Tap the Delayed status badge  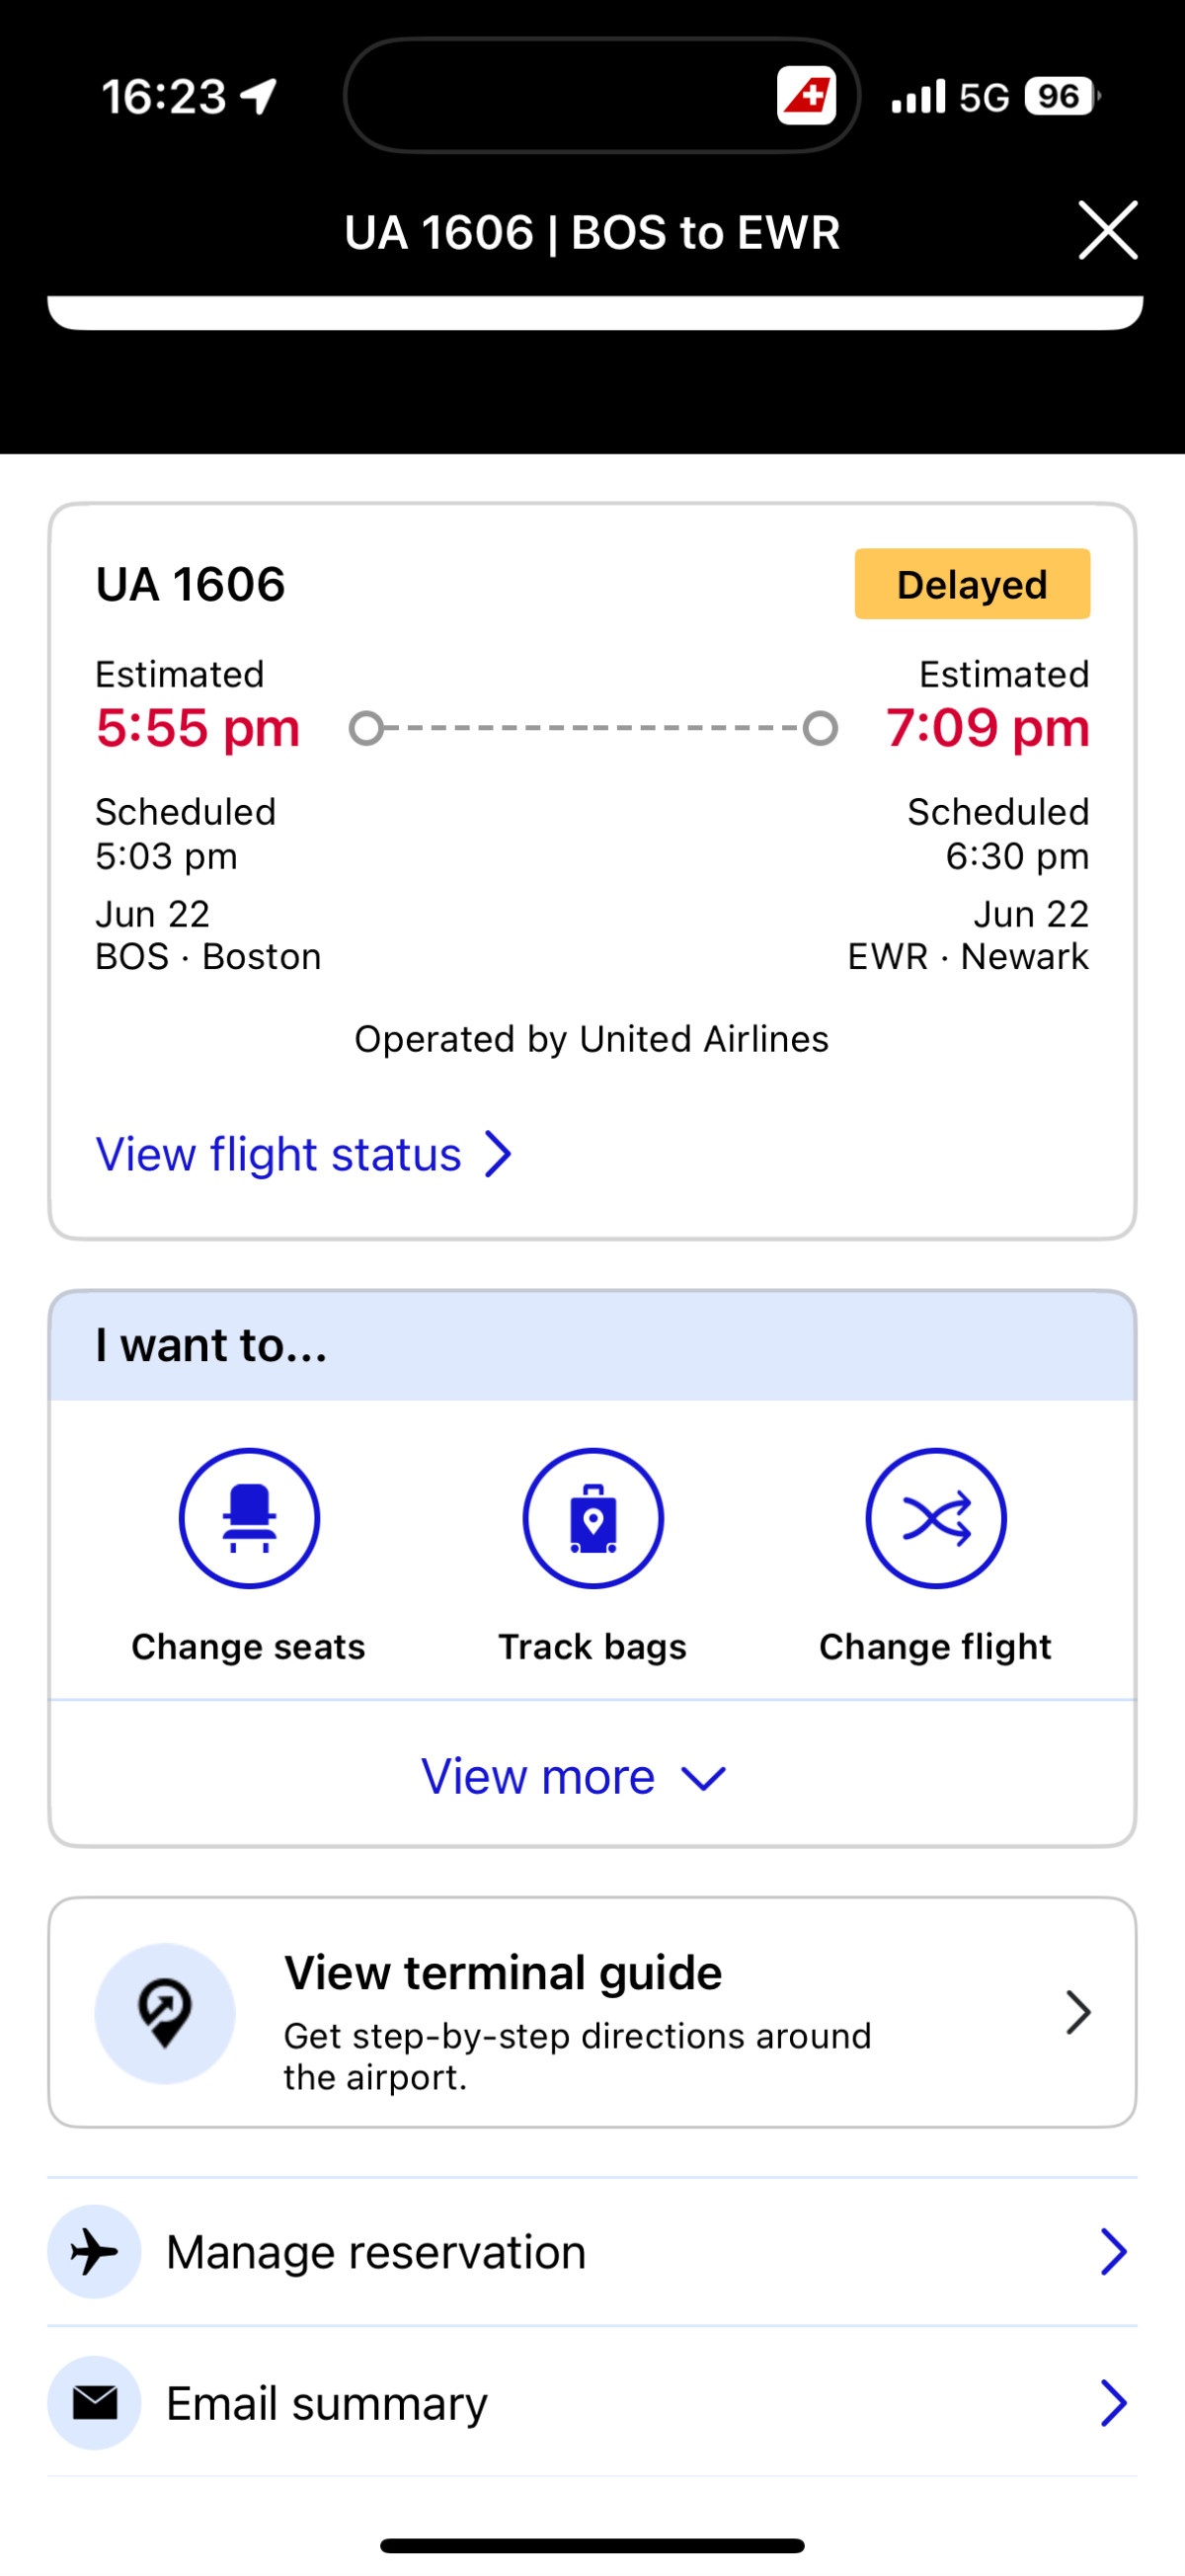(x=972, y=584)
